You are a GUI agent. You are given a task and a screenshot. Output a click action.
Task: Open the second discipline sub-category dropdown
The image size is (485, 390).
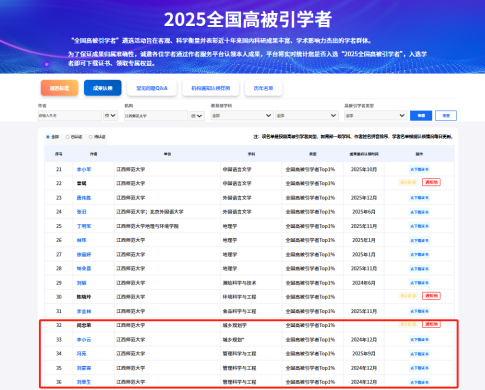(x=307, y=116)
